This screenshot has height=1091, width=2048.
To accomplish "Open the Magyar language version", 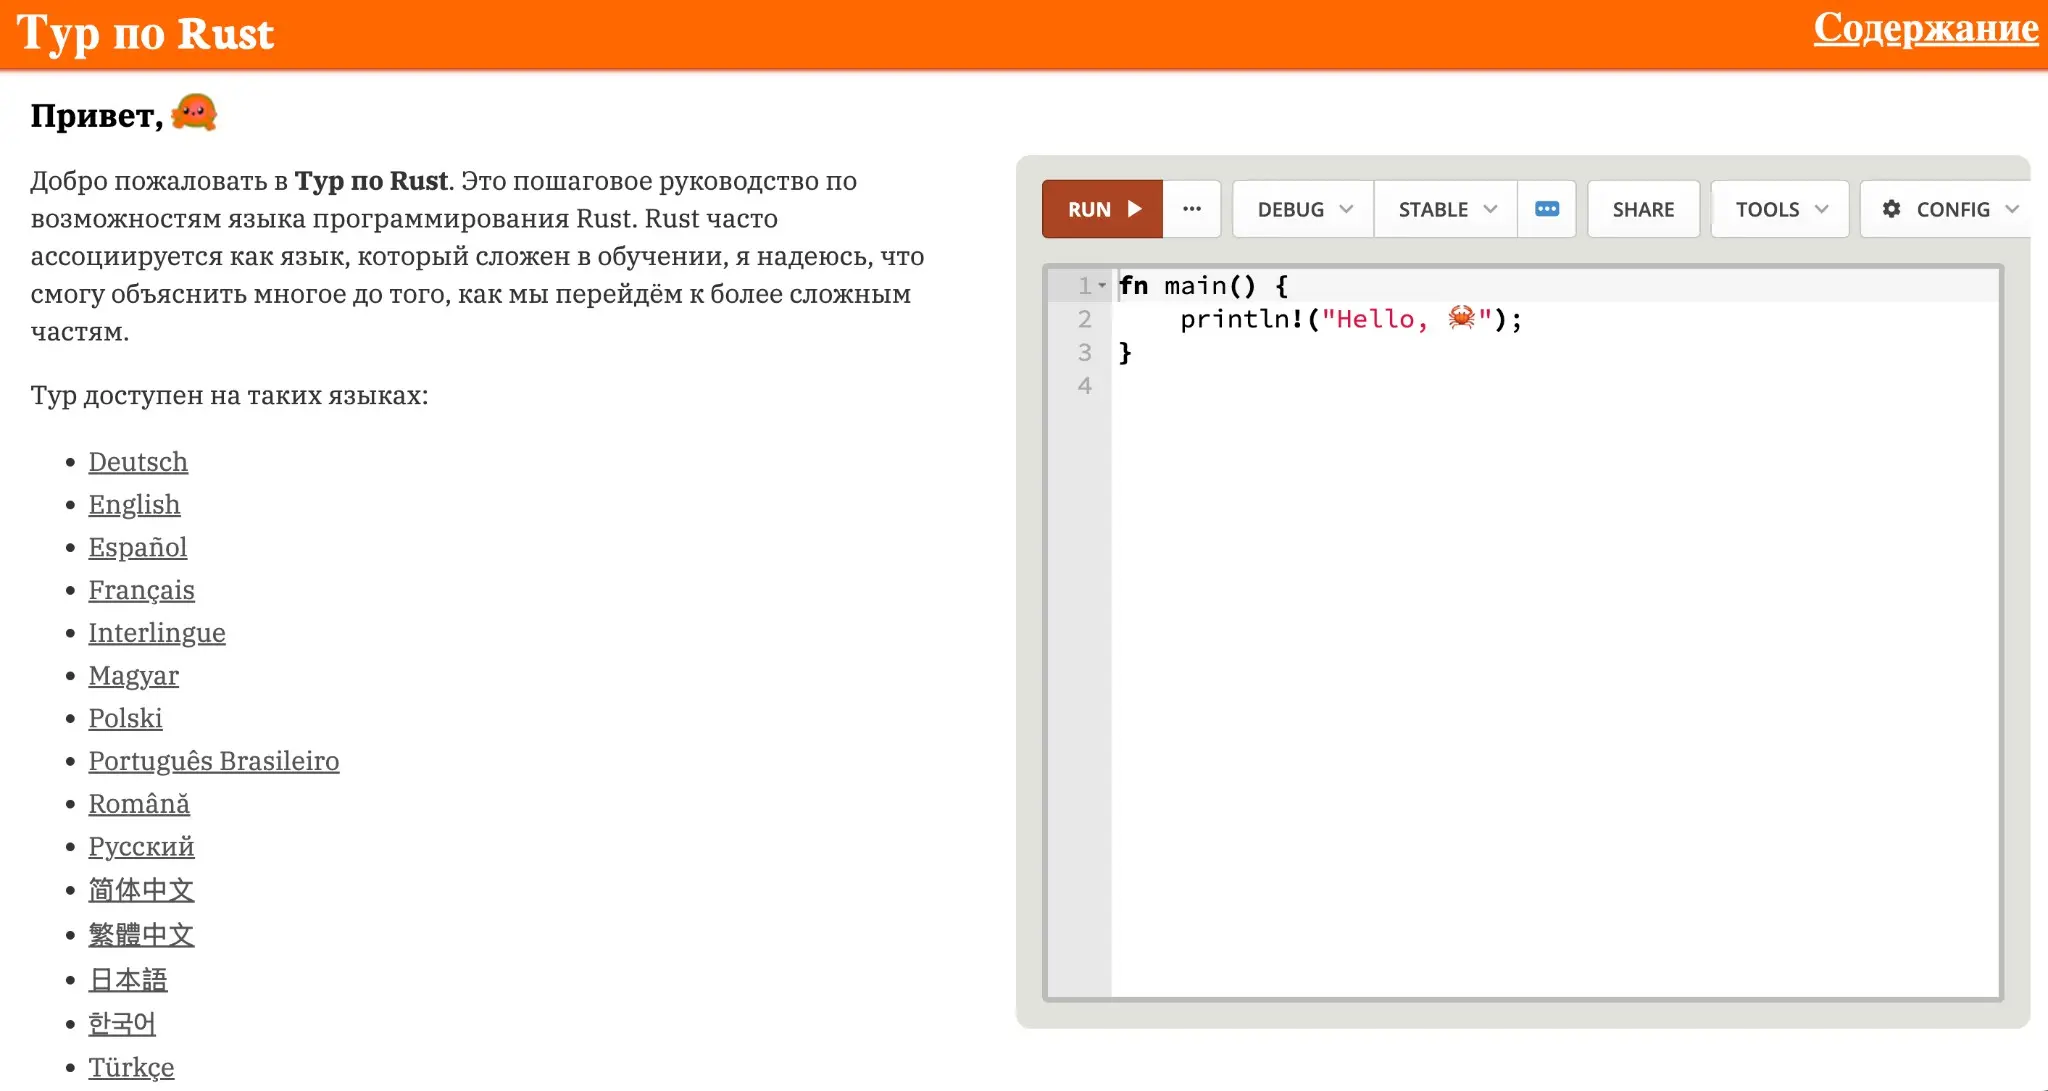I will point(133,676).
